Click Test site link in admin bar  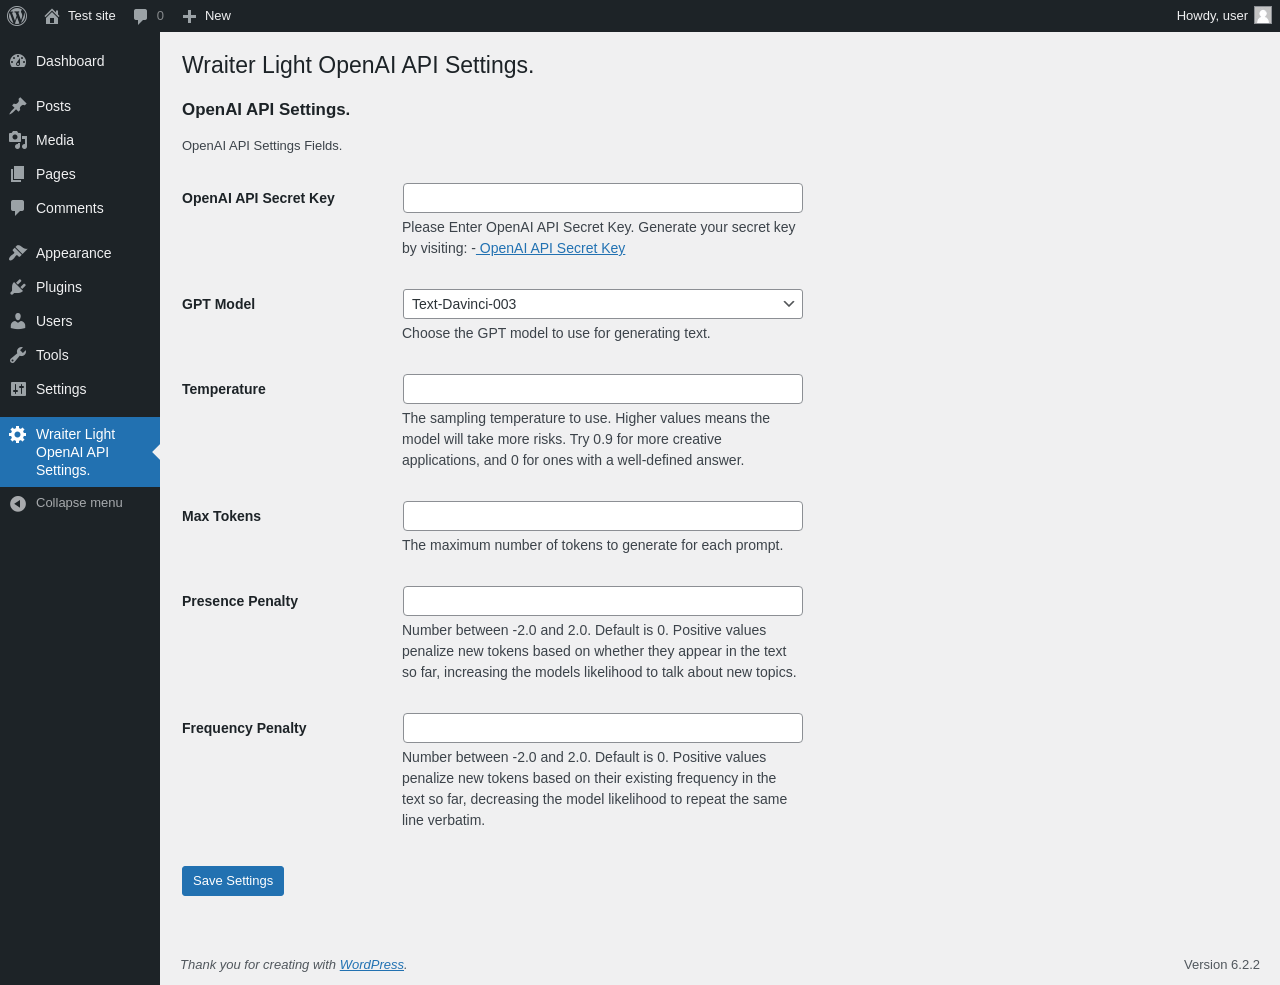pyautogui.click(x=92, y=16)
